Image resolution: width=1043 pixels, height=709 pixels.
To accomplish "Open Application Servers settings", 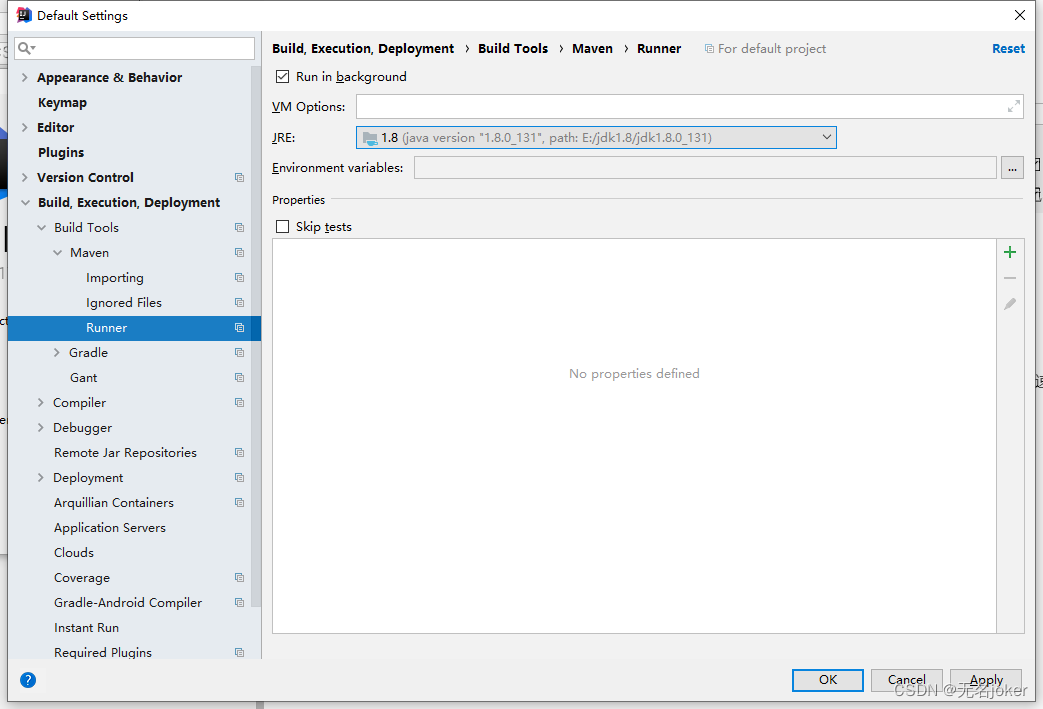I will [110, 527].
